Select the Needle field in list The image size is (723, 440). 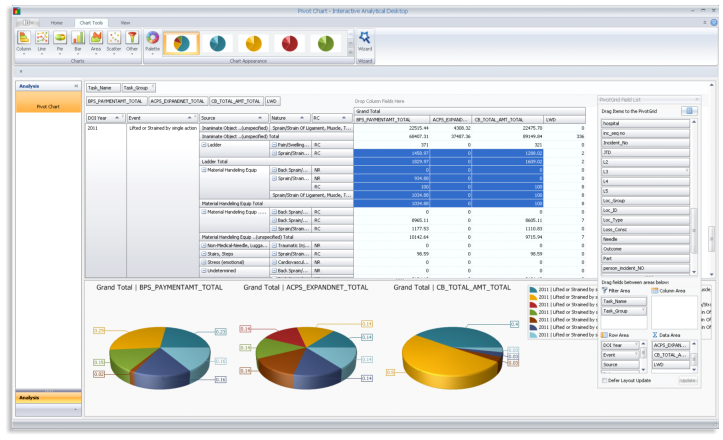(645, 239)
